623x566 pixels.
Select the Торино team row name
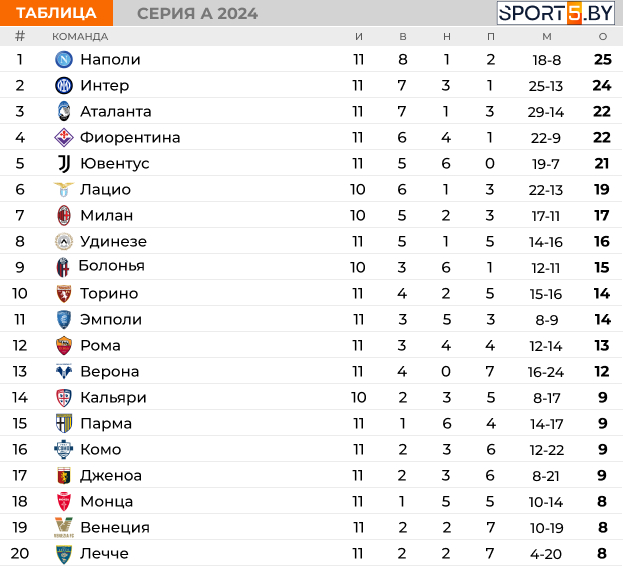[109, 294]
